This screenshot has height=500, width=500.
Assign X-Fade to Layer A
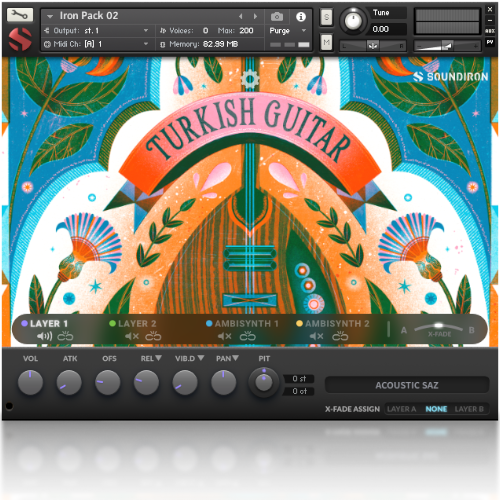click(401, 409)
